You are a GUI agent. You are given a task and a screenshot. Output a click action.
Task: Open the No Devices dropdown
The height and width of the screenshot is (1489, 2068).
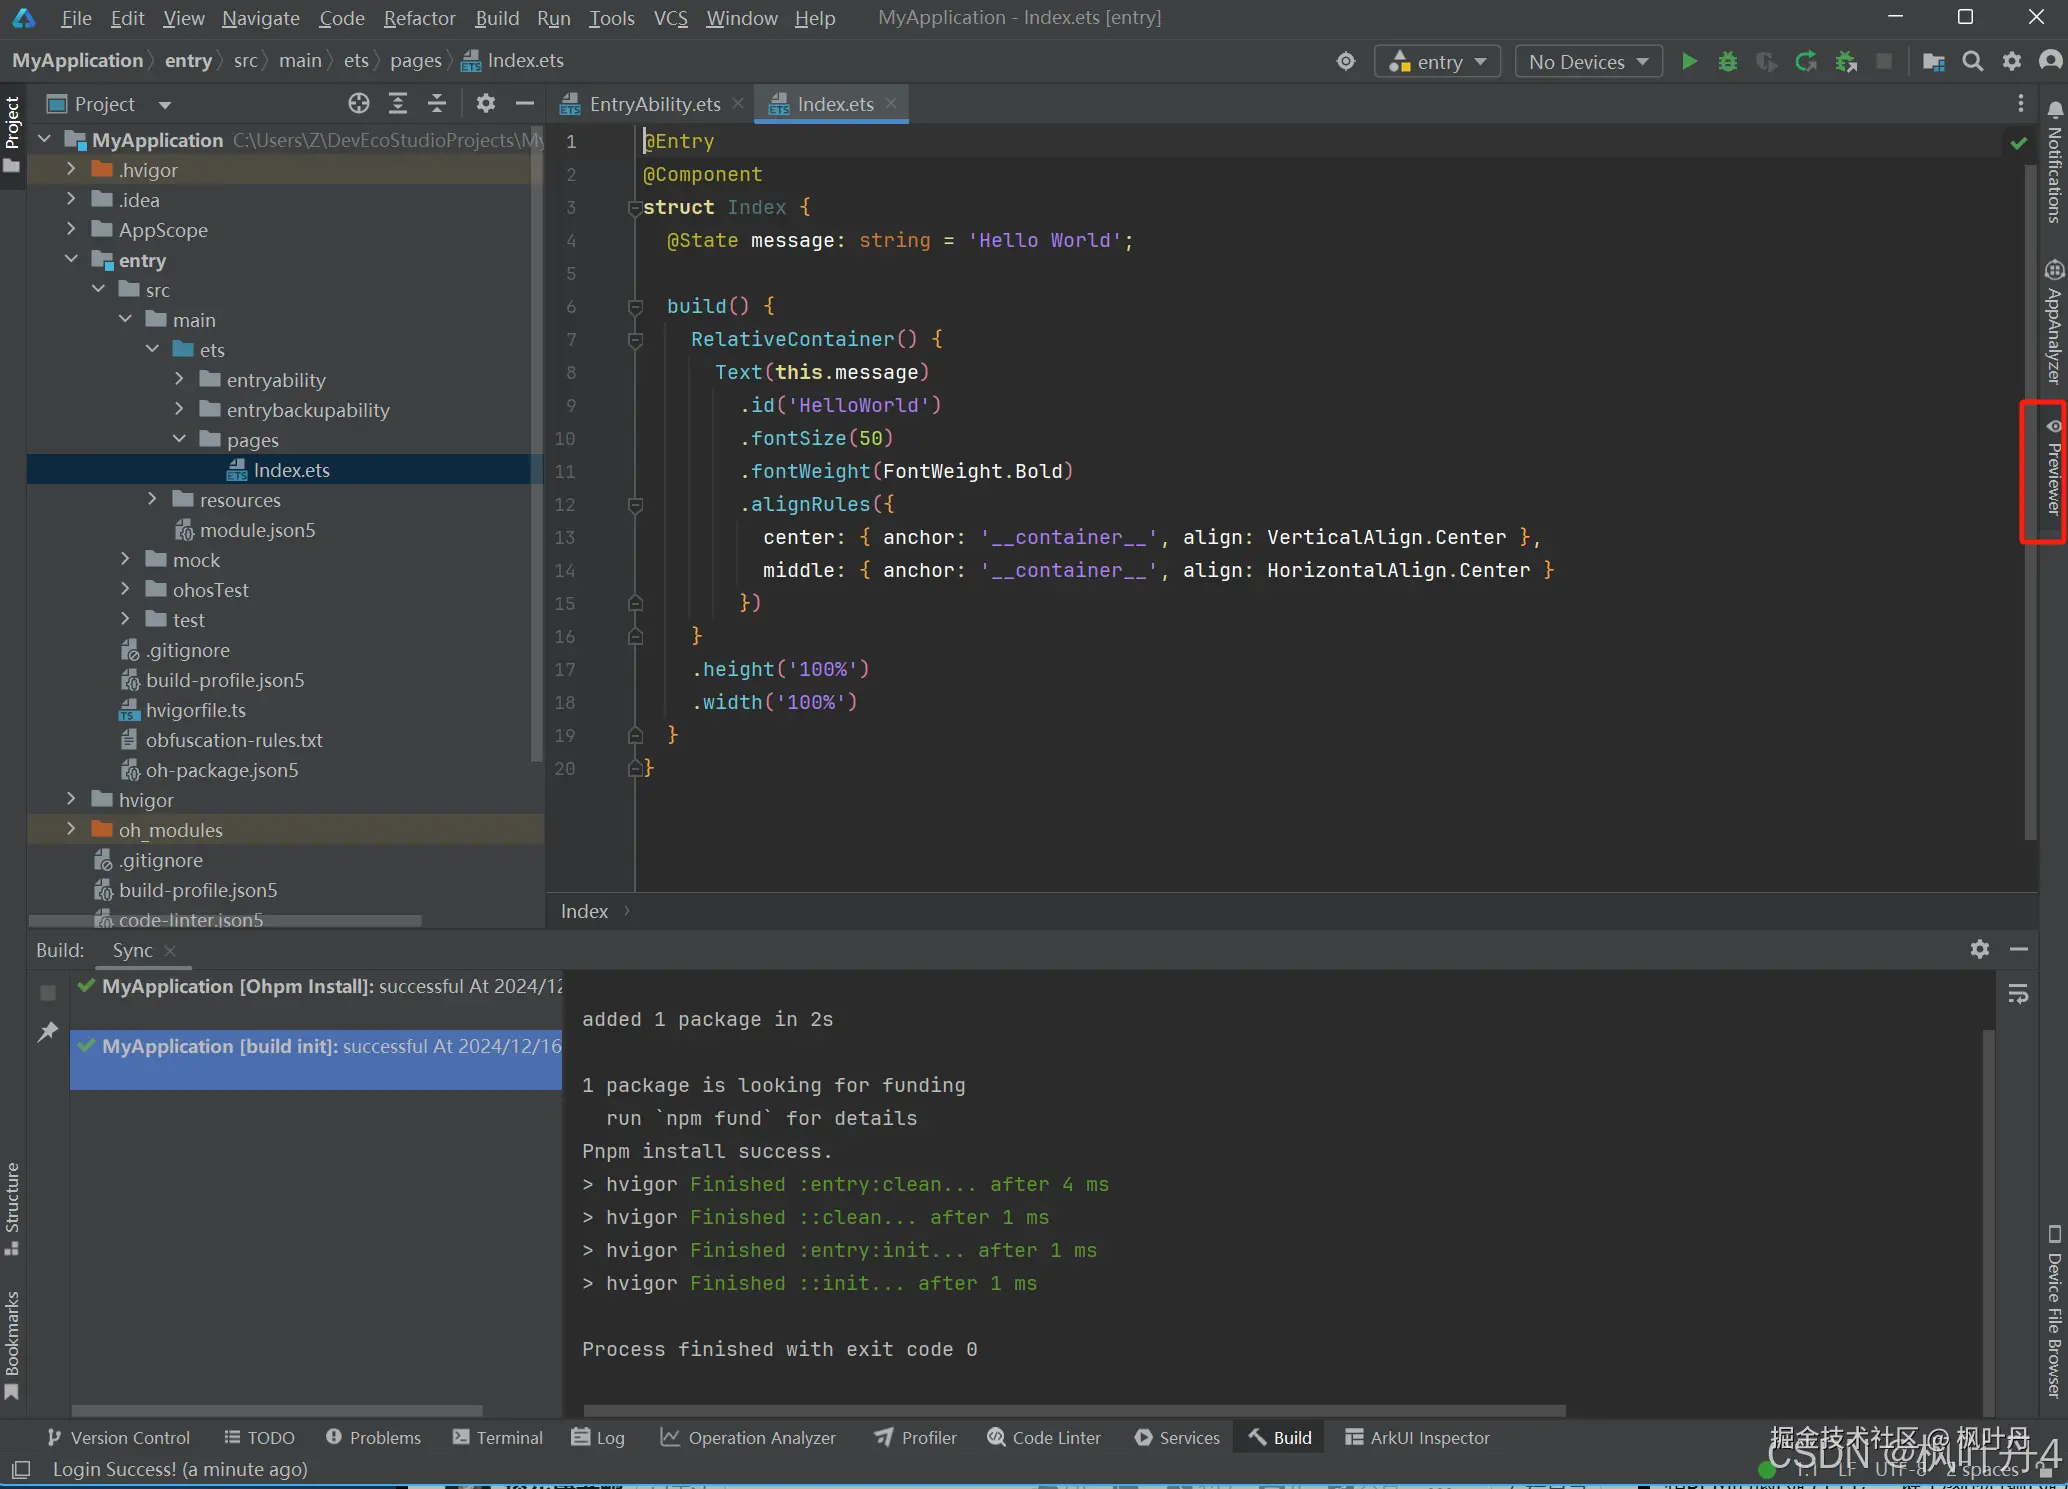click(1587, 62)
